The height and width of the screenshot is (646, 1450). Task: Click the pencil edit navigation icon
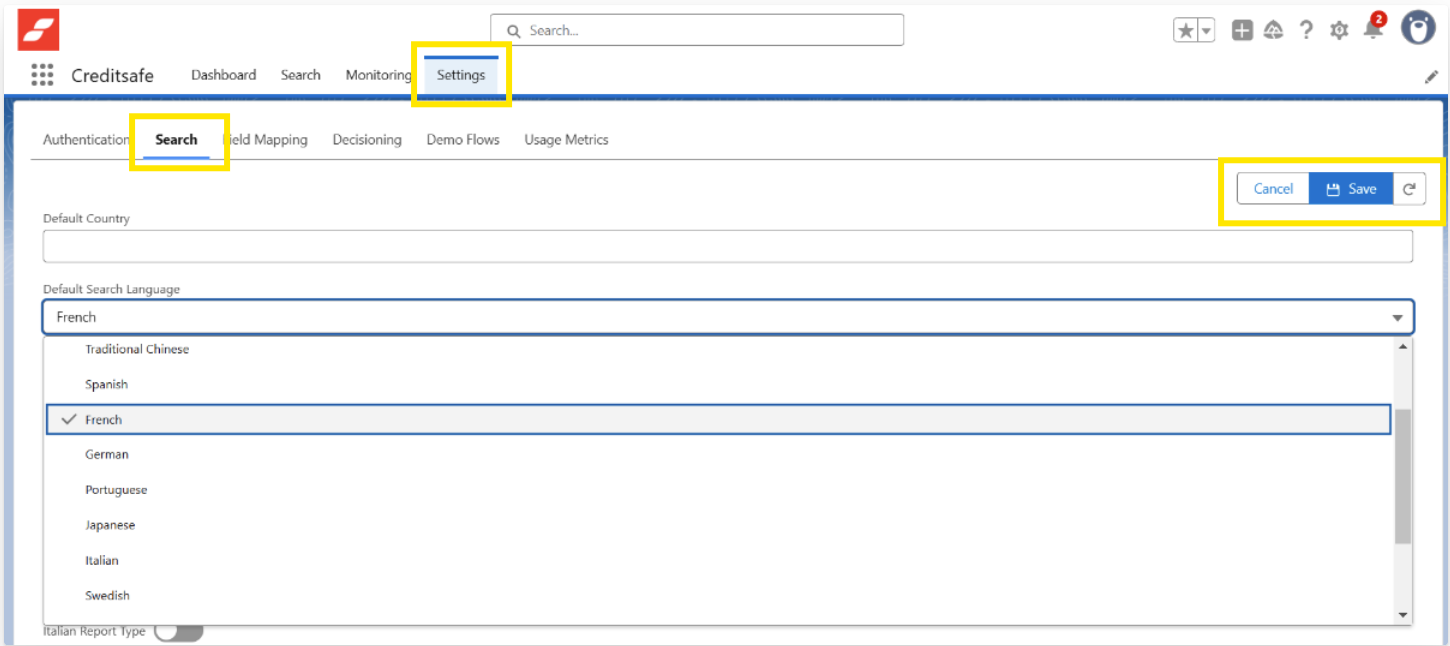(1431, 76)
